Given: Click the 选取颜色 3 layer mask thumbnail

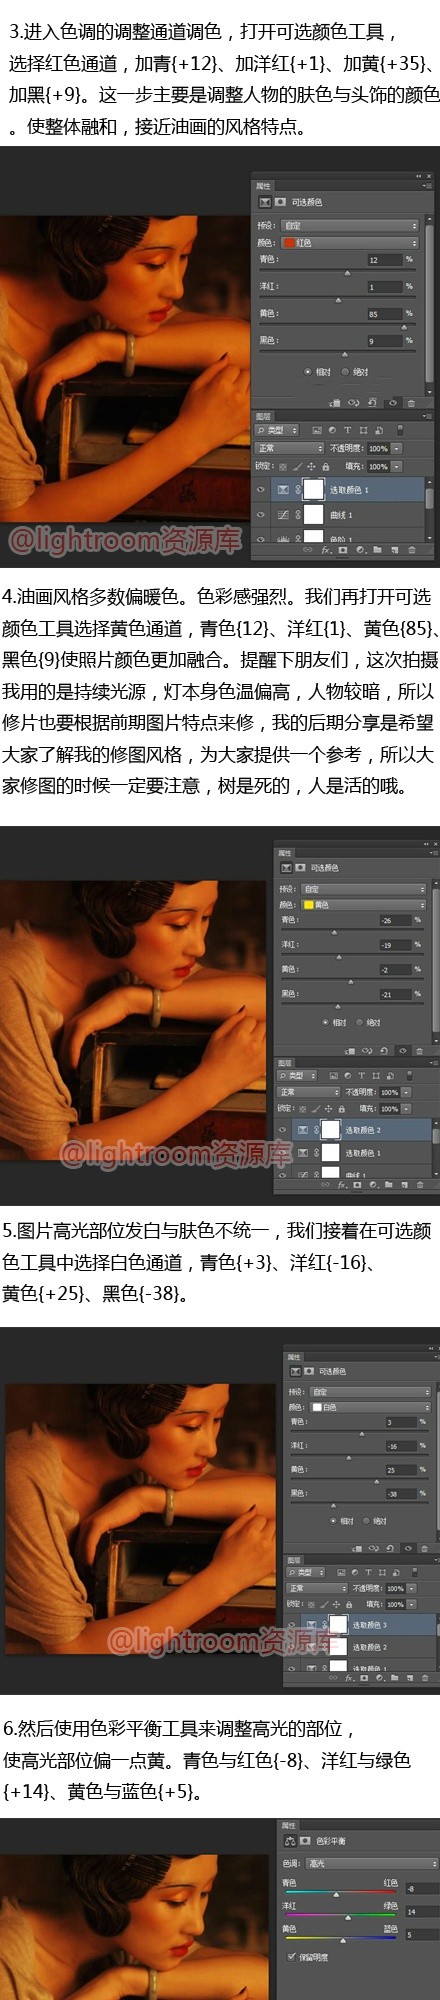Looking at the screenshot, I should 338,1624.
